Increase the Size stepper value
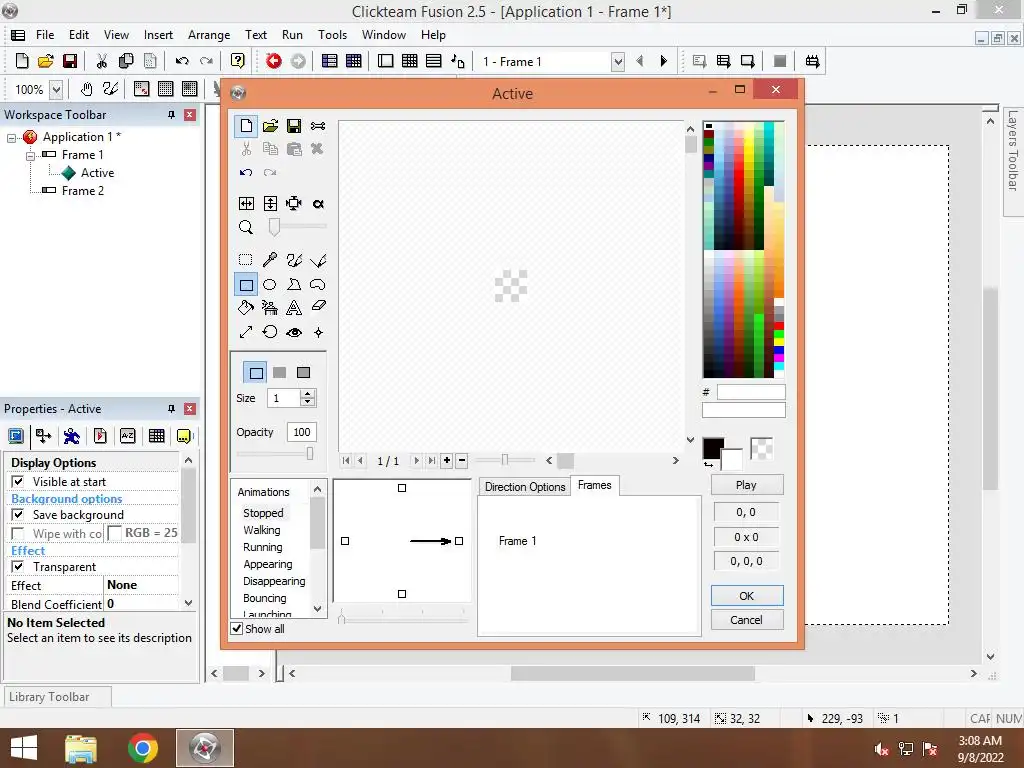 tap(308, 394)
